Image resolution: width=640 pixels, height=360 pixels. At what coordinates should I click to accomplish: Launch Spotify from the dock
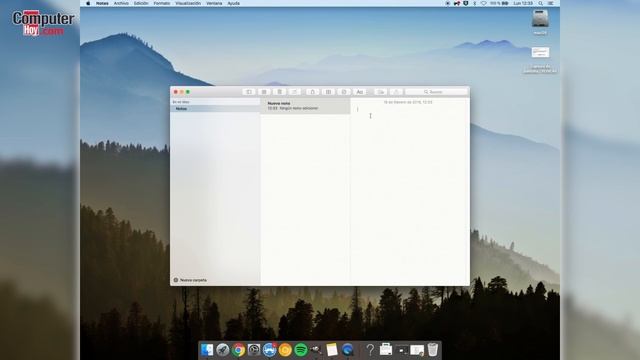(x=301, y=350)
